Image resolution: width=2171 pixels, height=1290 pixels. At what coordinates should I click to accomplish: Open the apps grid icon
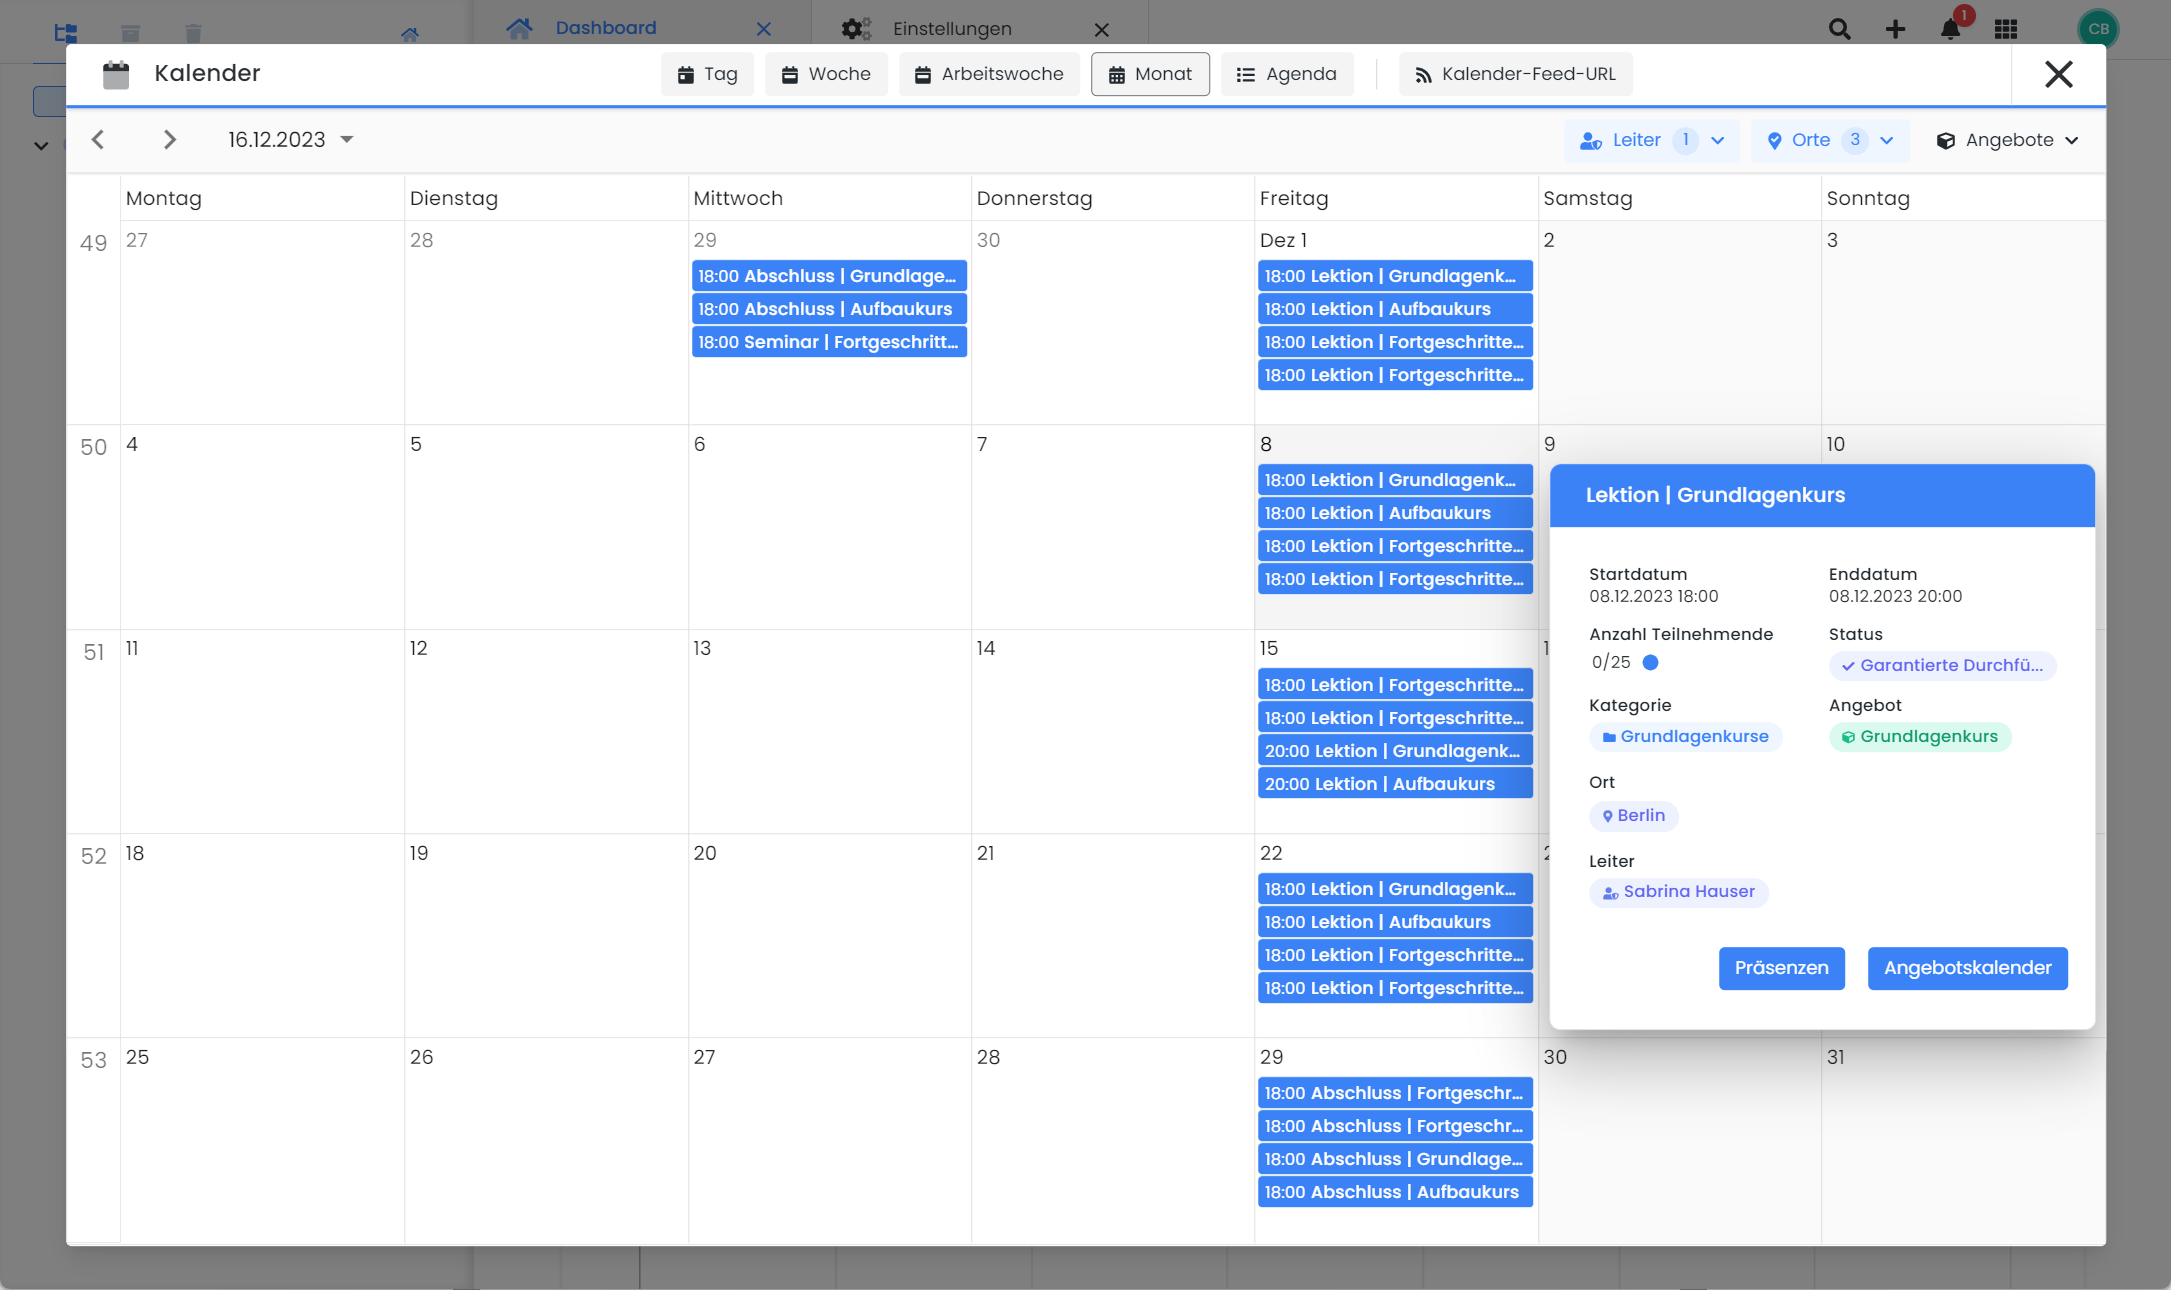pos(2005,29)
